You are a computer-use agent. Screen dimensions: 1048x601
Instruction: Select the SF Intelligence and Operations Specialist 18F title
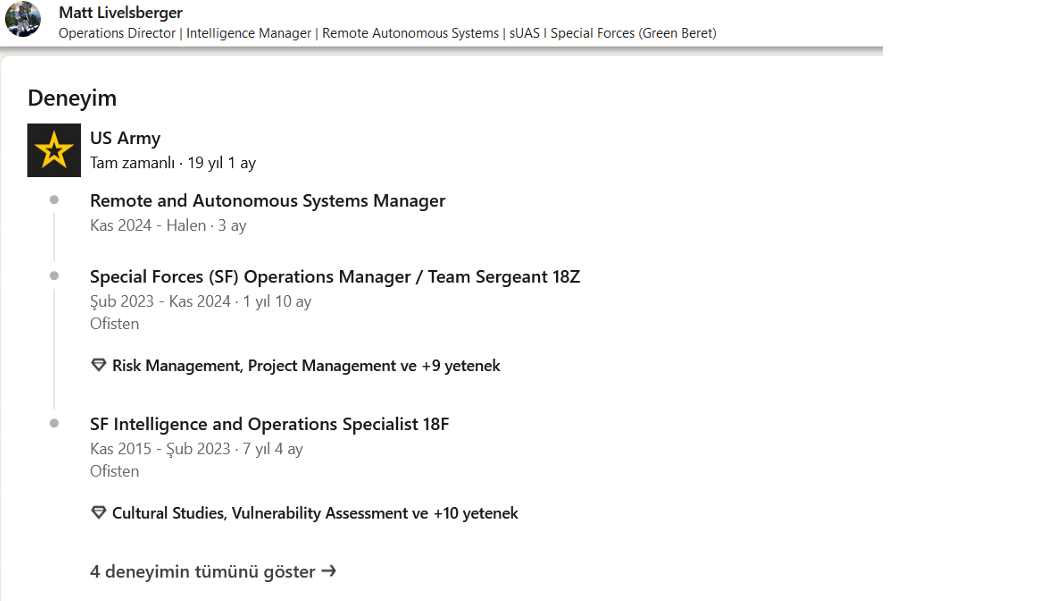(269, 425)
